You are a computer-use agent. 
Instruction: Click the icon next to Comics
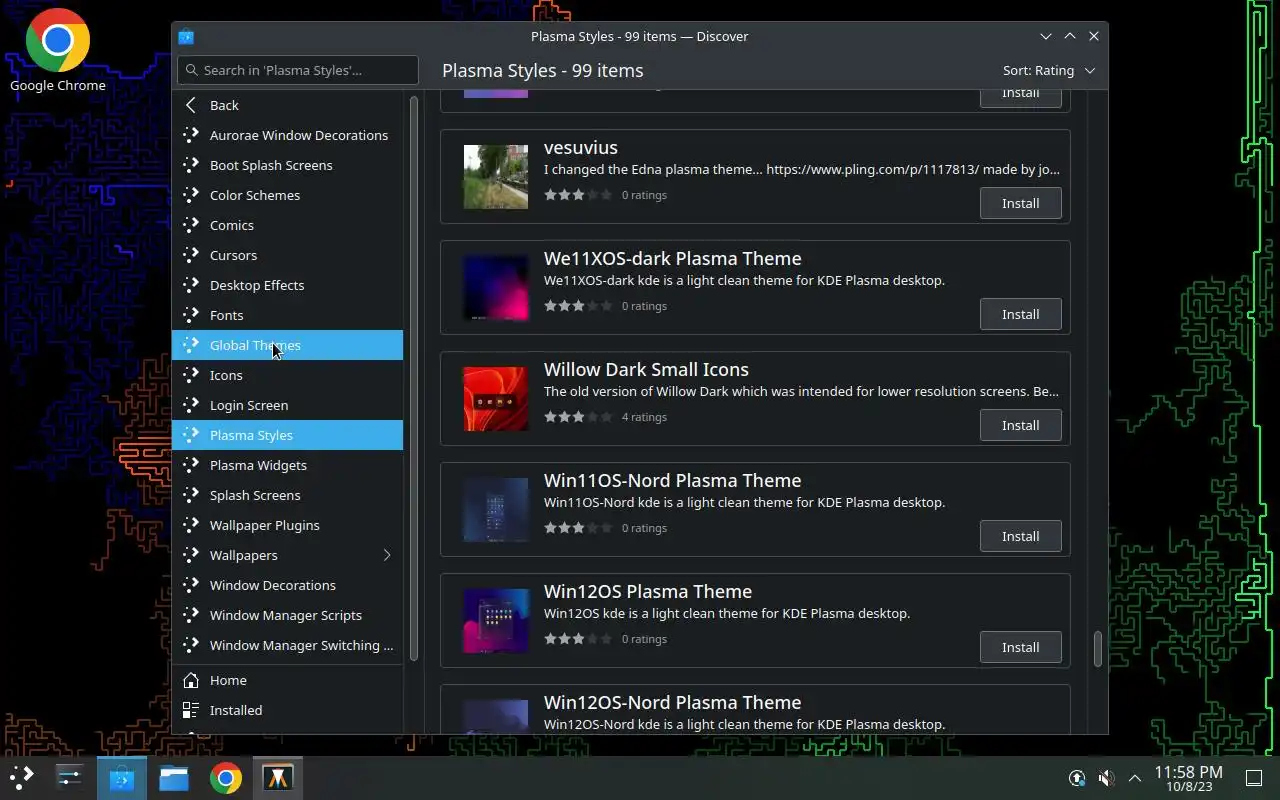(x=191, y=225)
